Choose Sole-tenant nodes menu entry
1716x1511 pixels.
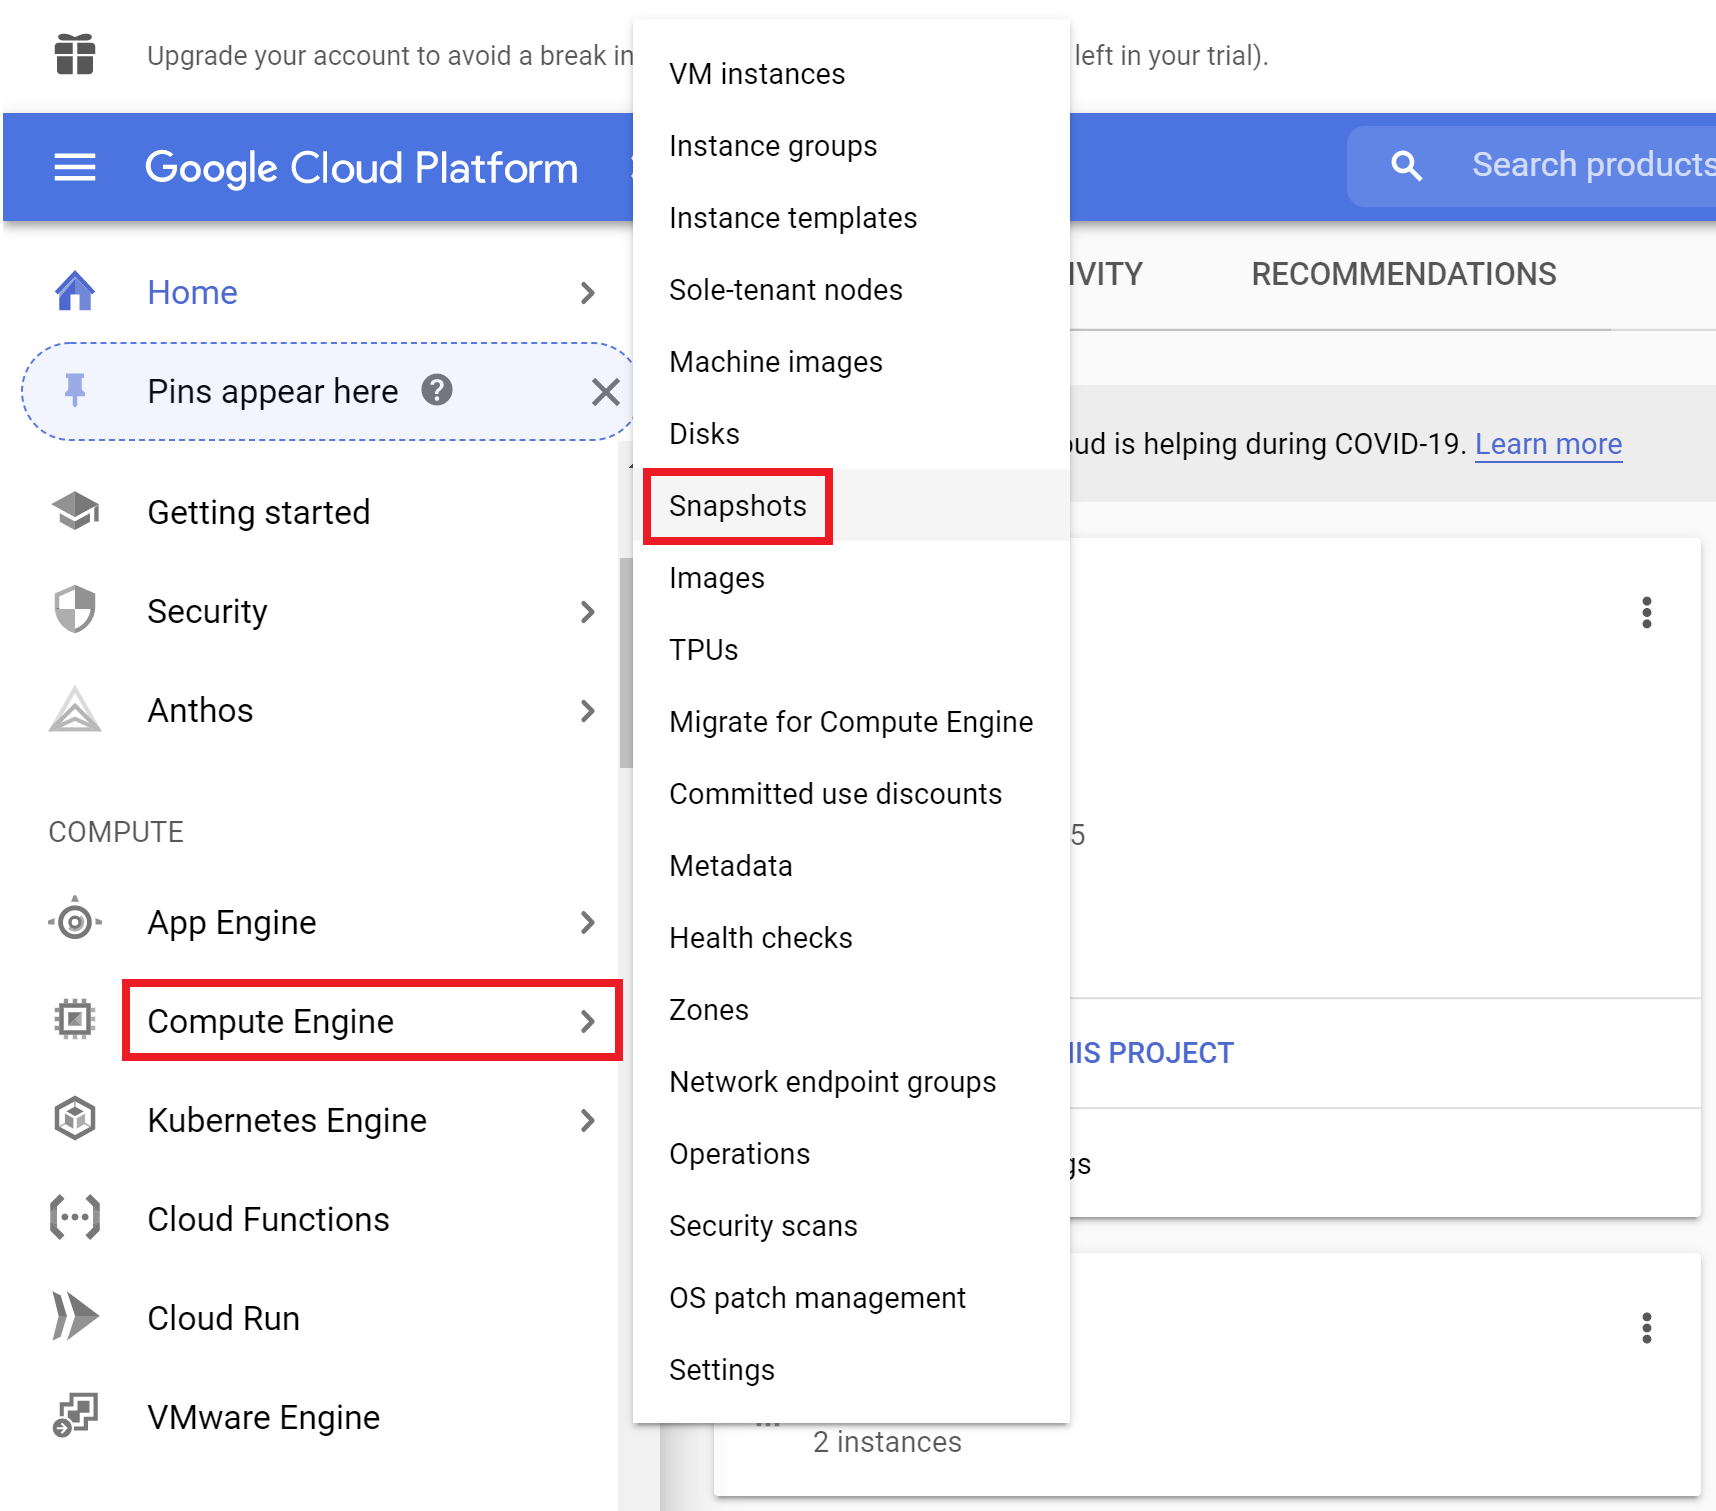pos(851,290)
